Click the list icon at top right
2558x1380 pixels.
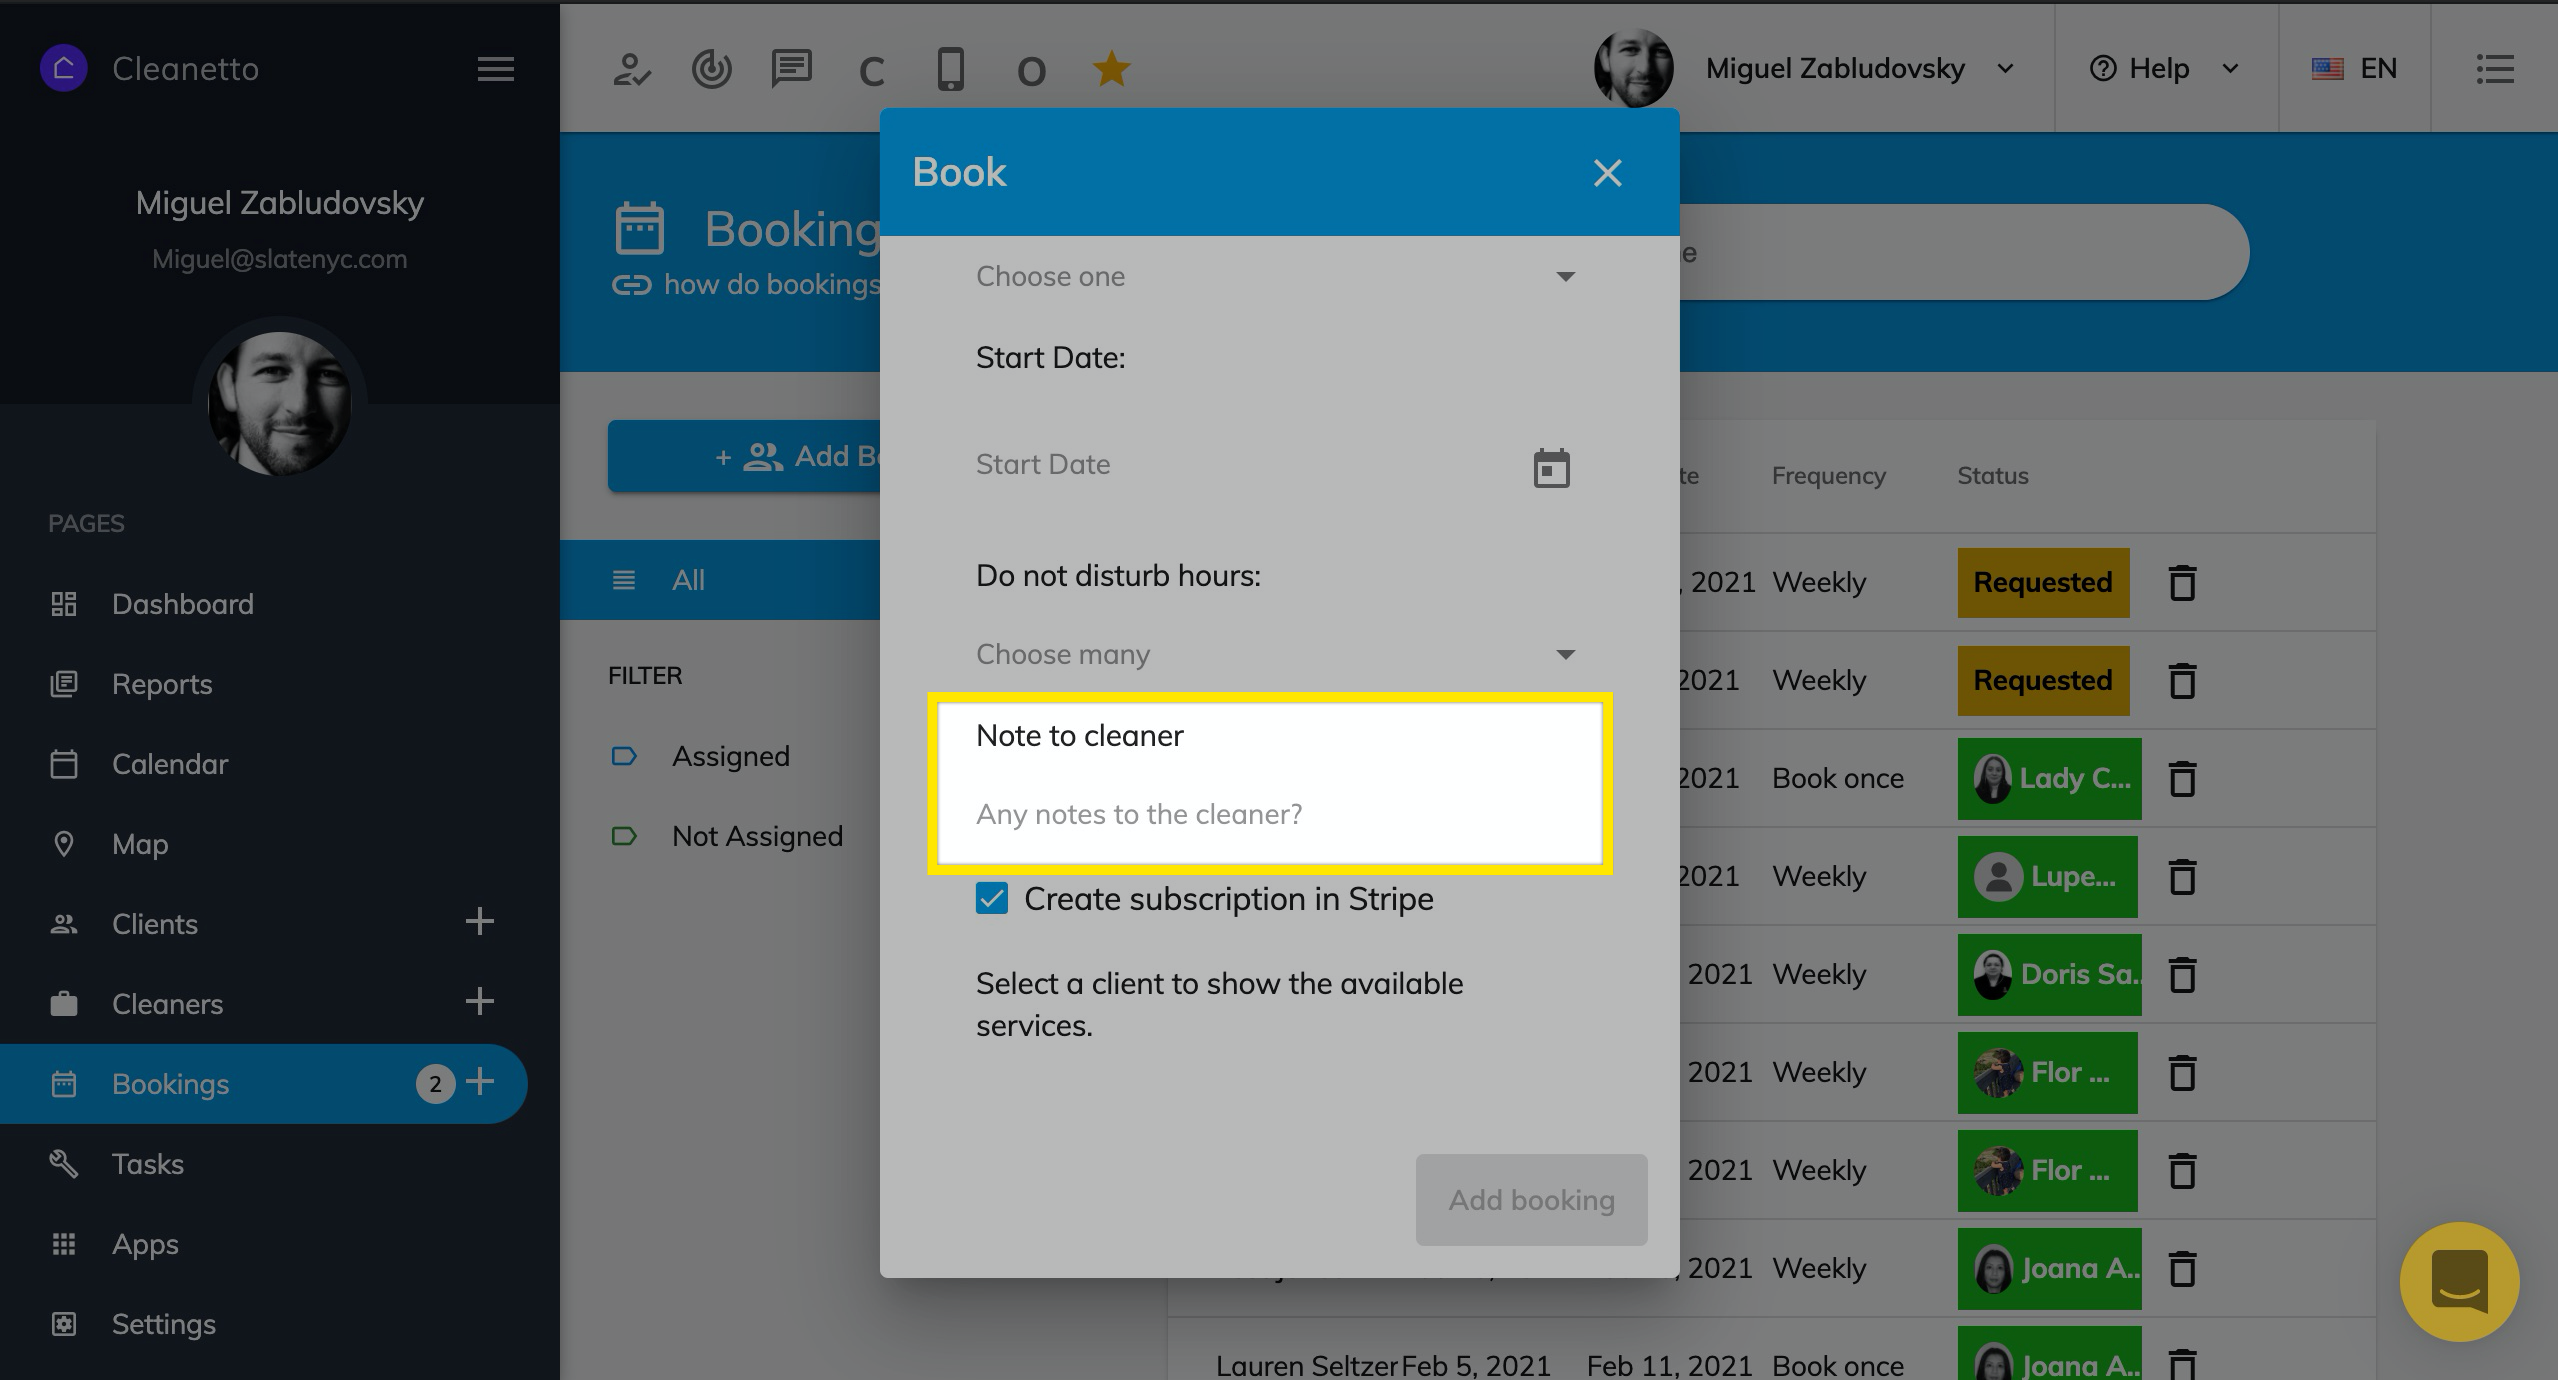tap(2494, 69)
